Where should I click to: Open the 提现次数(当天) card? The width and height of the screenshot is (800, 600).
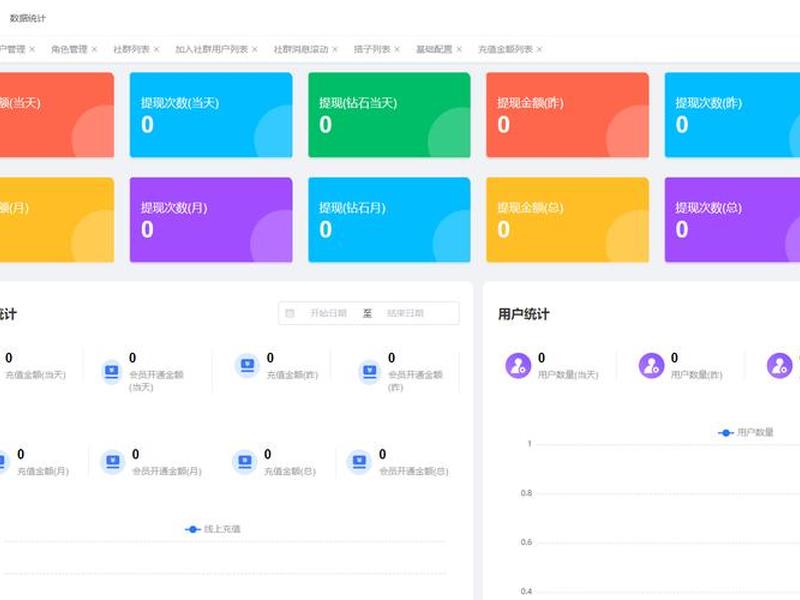(211, 115)
